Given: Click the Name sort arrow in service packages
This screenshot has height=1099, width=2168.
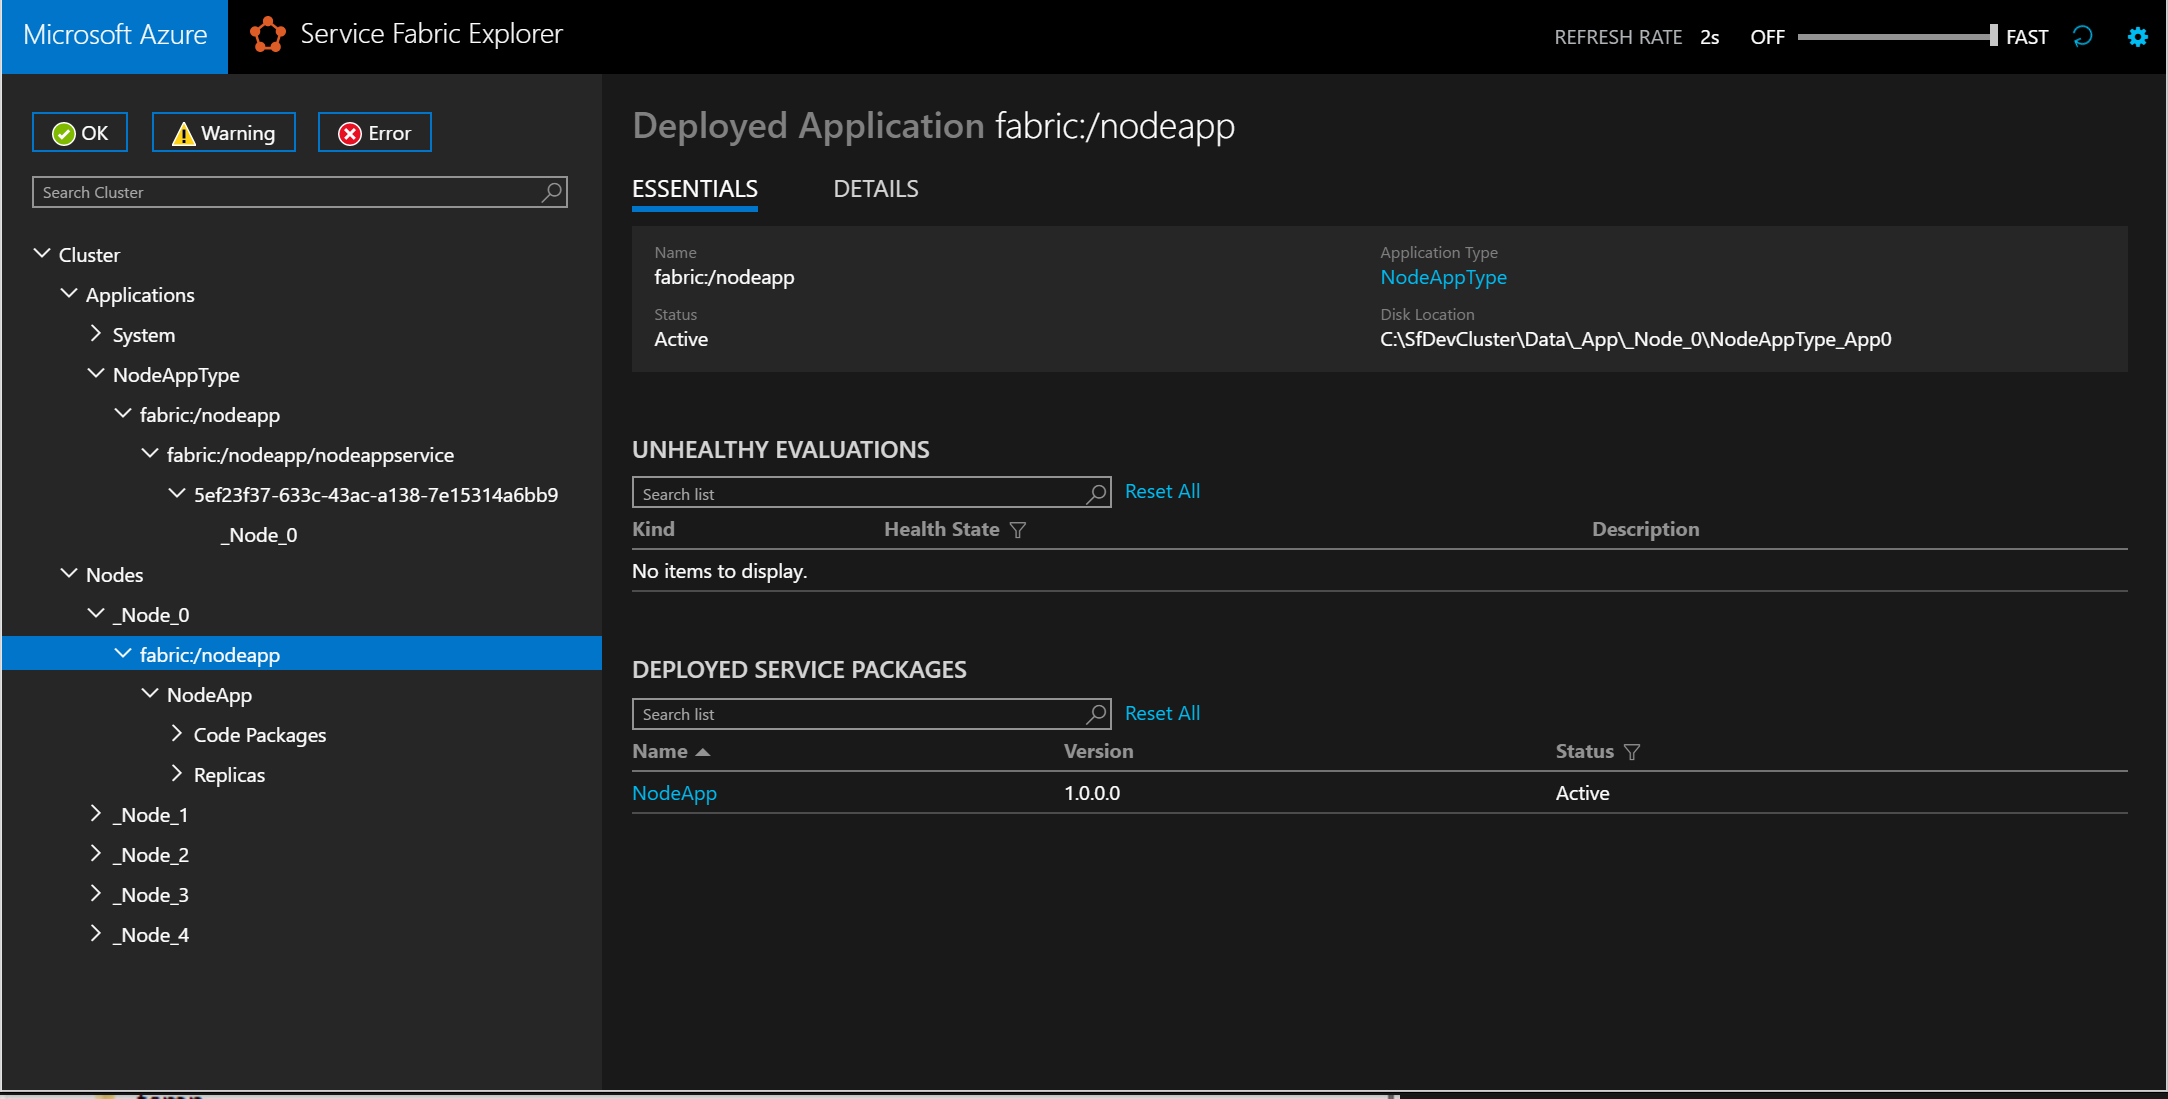Looking at the screenshot, I should [705, 750].
